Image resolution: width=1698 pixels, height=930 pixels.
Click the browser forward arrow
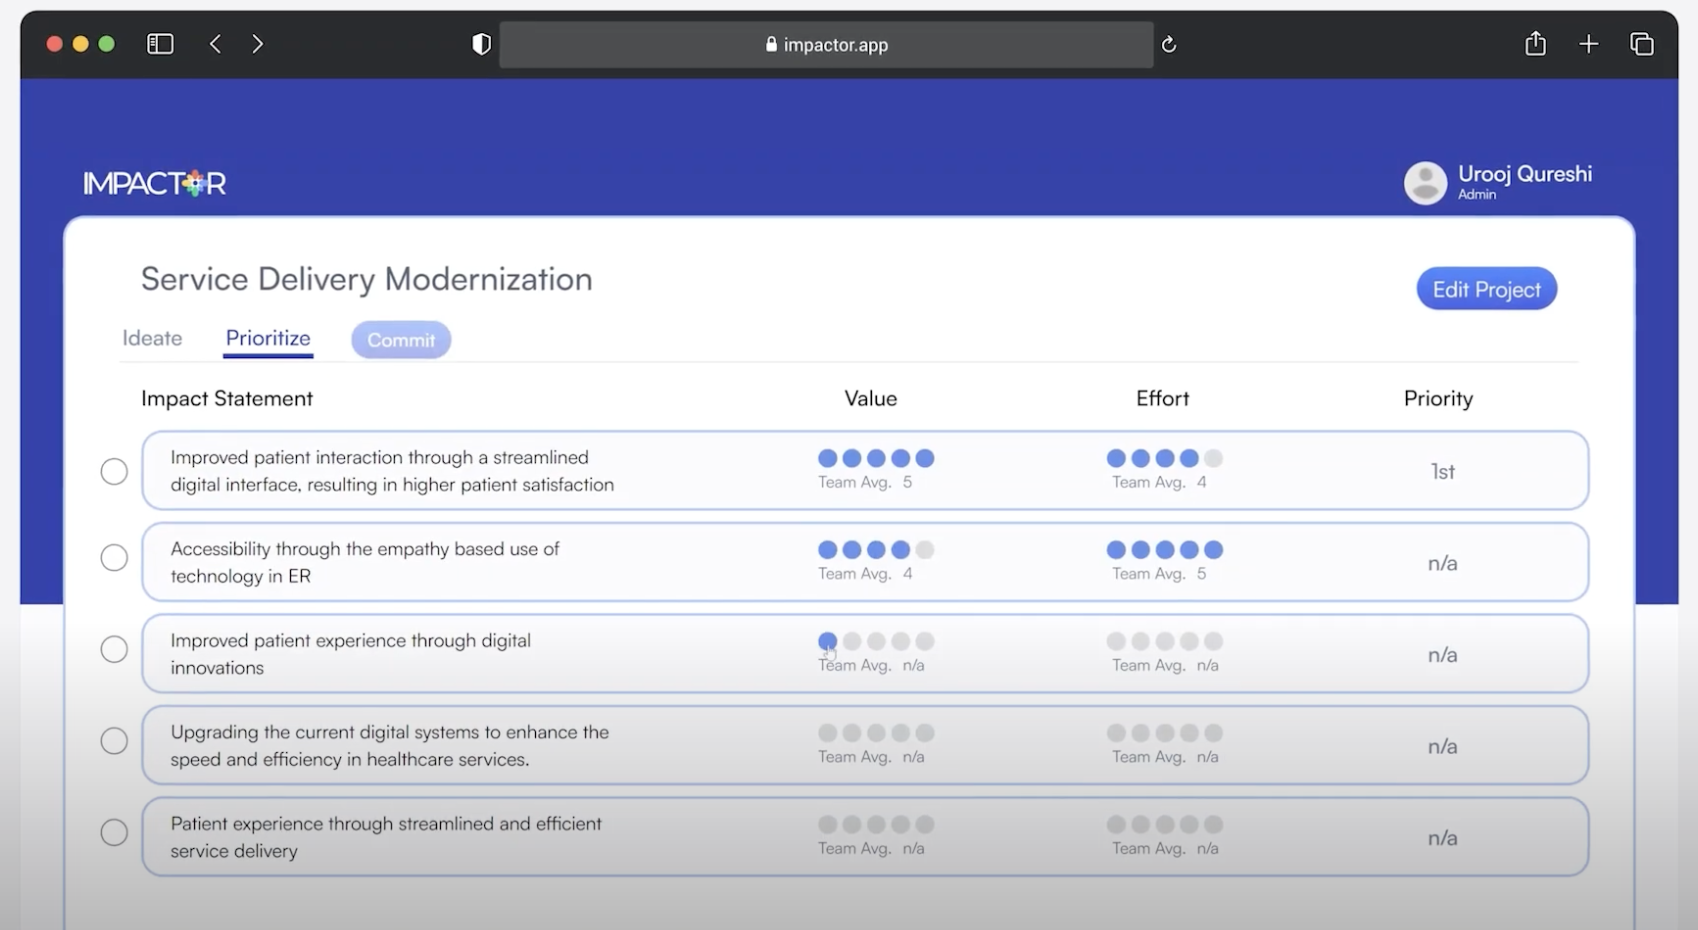(258, 44)
